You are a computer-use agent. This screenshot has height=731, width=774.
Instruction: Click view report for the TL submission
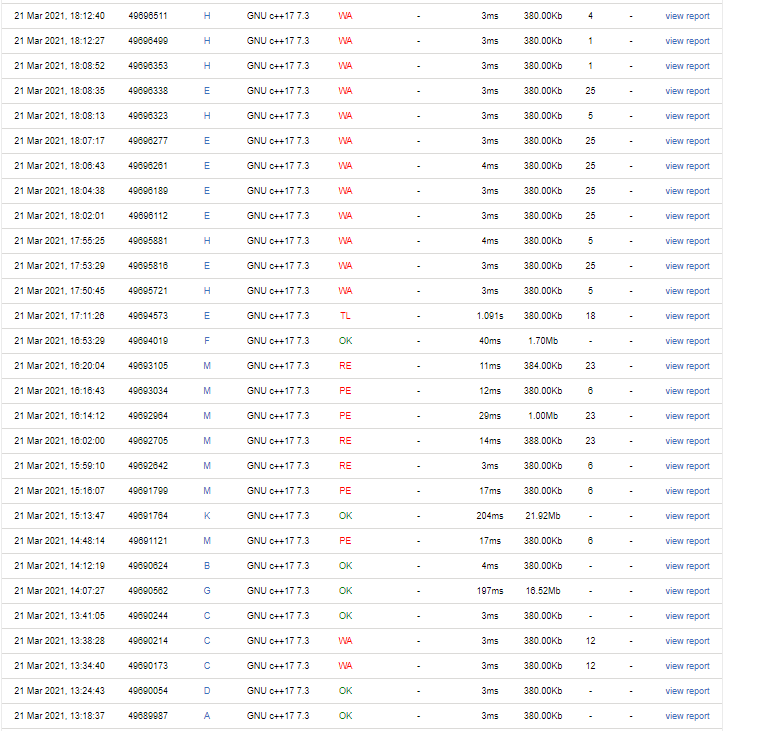(x=687, y=316)
